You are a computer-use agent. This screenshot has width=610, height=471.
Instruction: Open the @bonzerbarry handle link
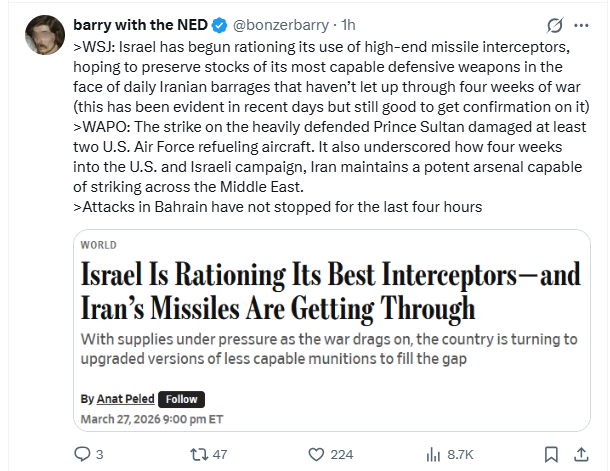click(283, 23)
